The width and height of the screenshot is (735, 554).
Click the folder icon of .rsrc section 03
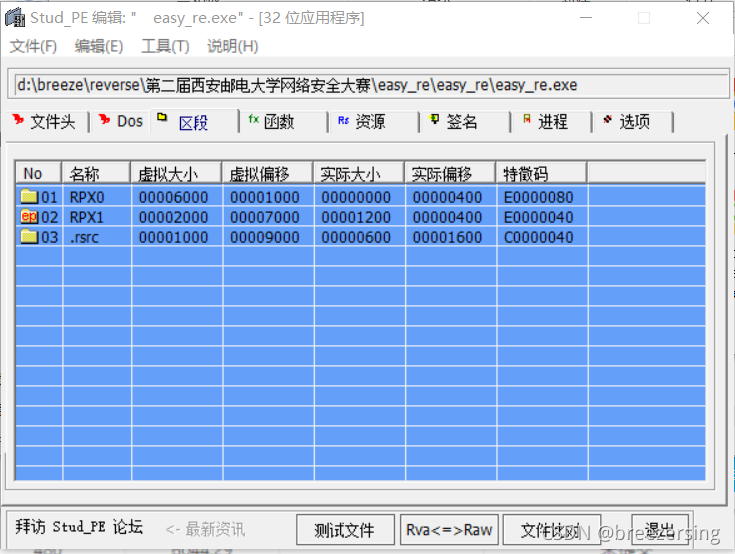29,236
